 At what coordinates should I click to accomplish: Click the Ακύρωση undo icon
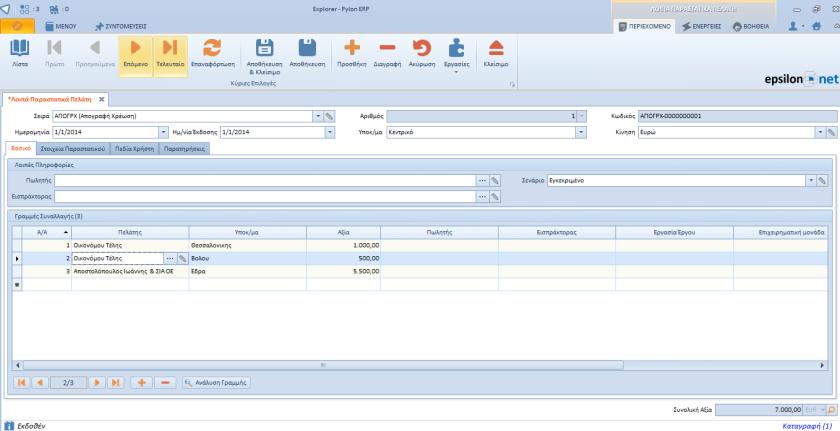[x=422, y=48]
